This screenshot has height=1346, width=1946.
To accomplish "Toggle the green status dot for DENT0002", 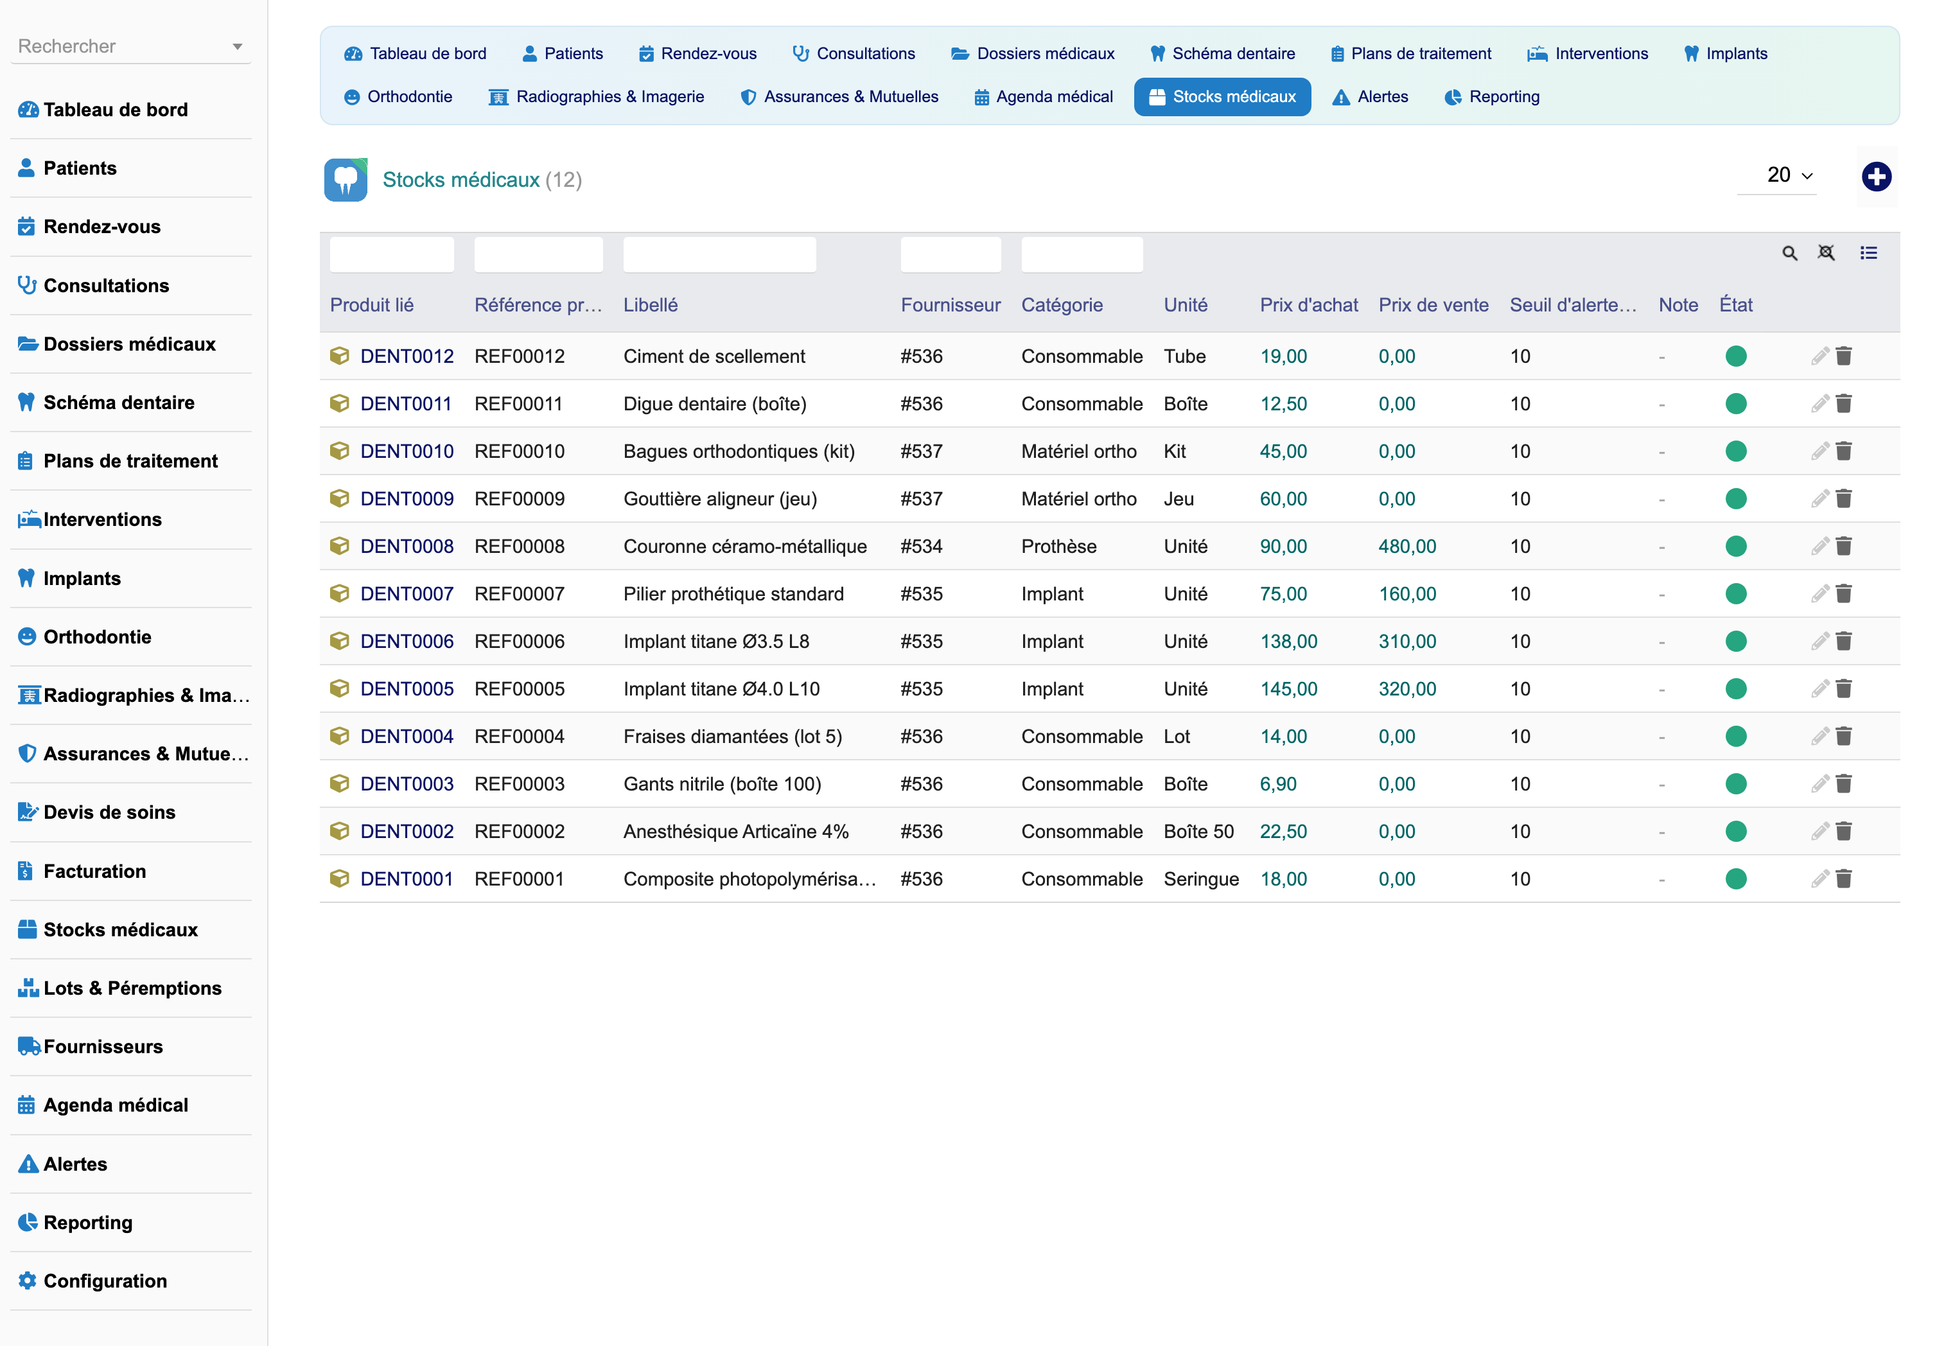I will 1736,831.
